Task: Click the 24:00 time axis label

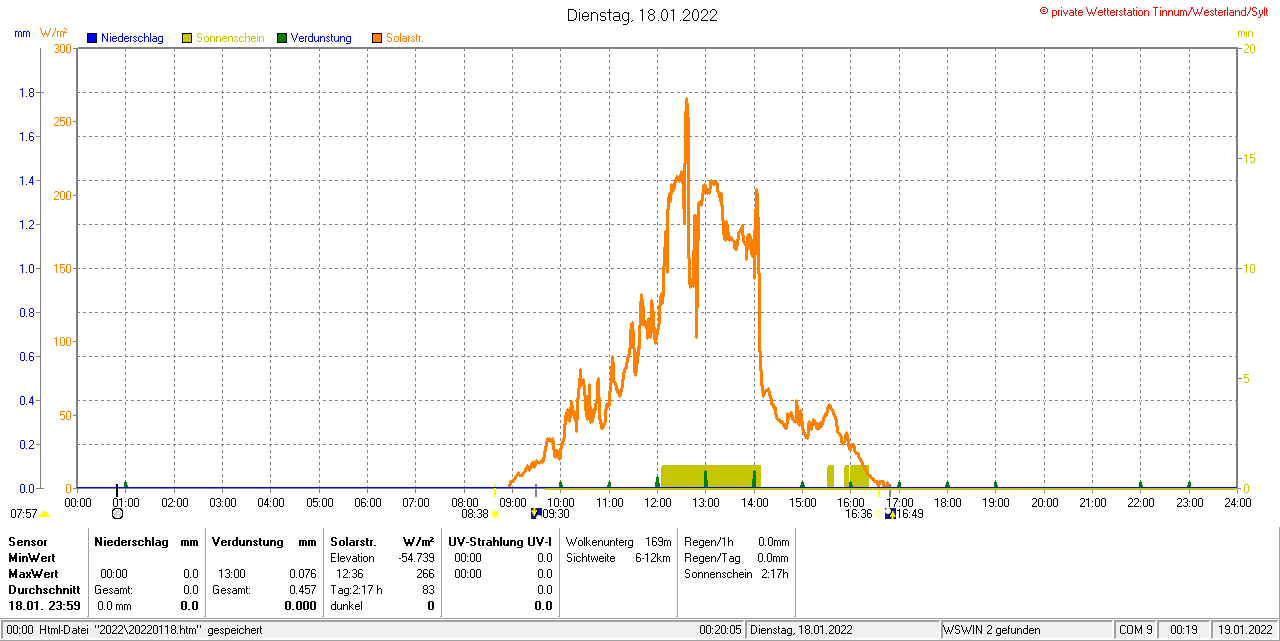Action: click(1238, 502)
